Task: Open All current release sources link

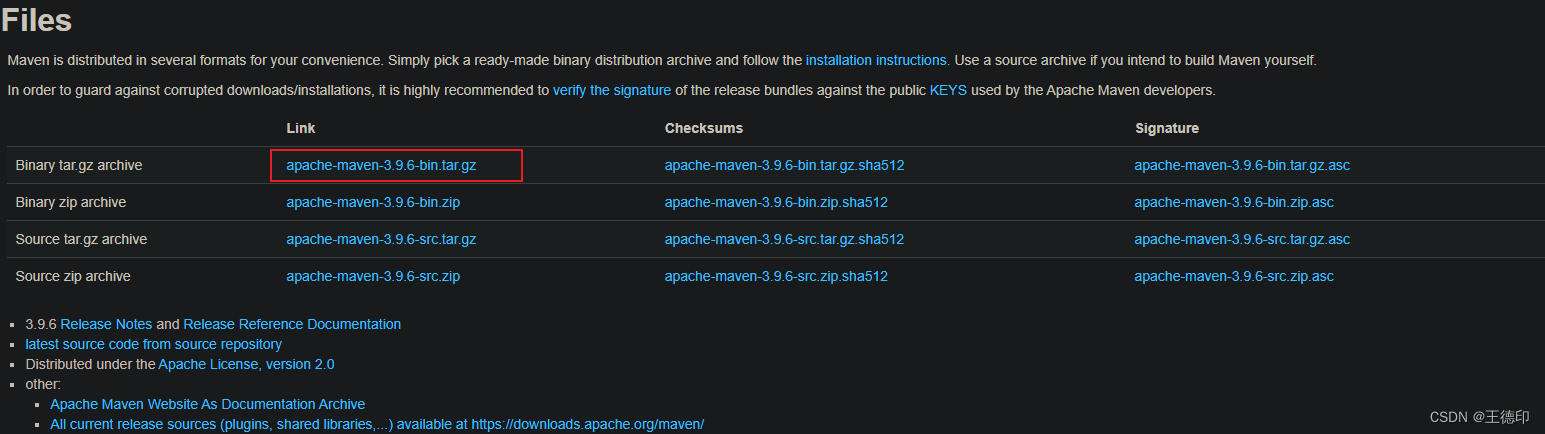Action: click(377, 424)
